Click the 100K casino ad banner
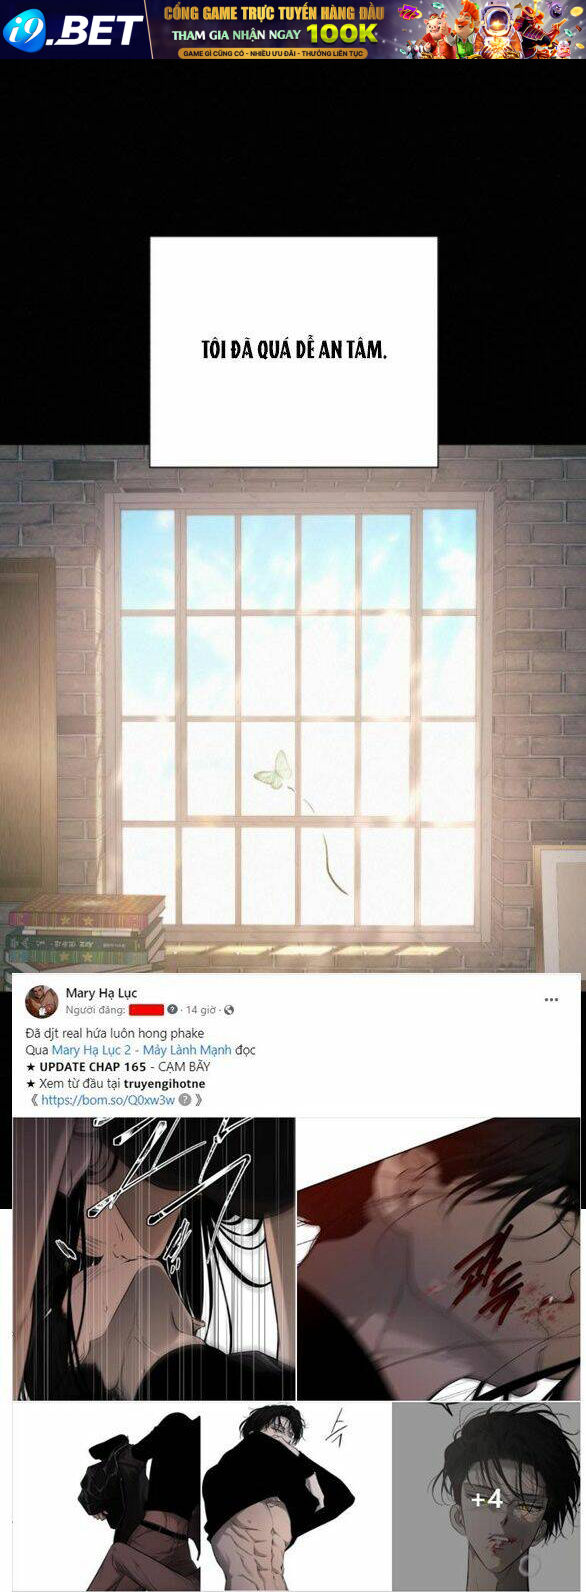The width and height of the screenshot is (586, 1592). (x=369, y=29)
